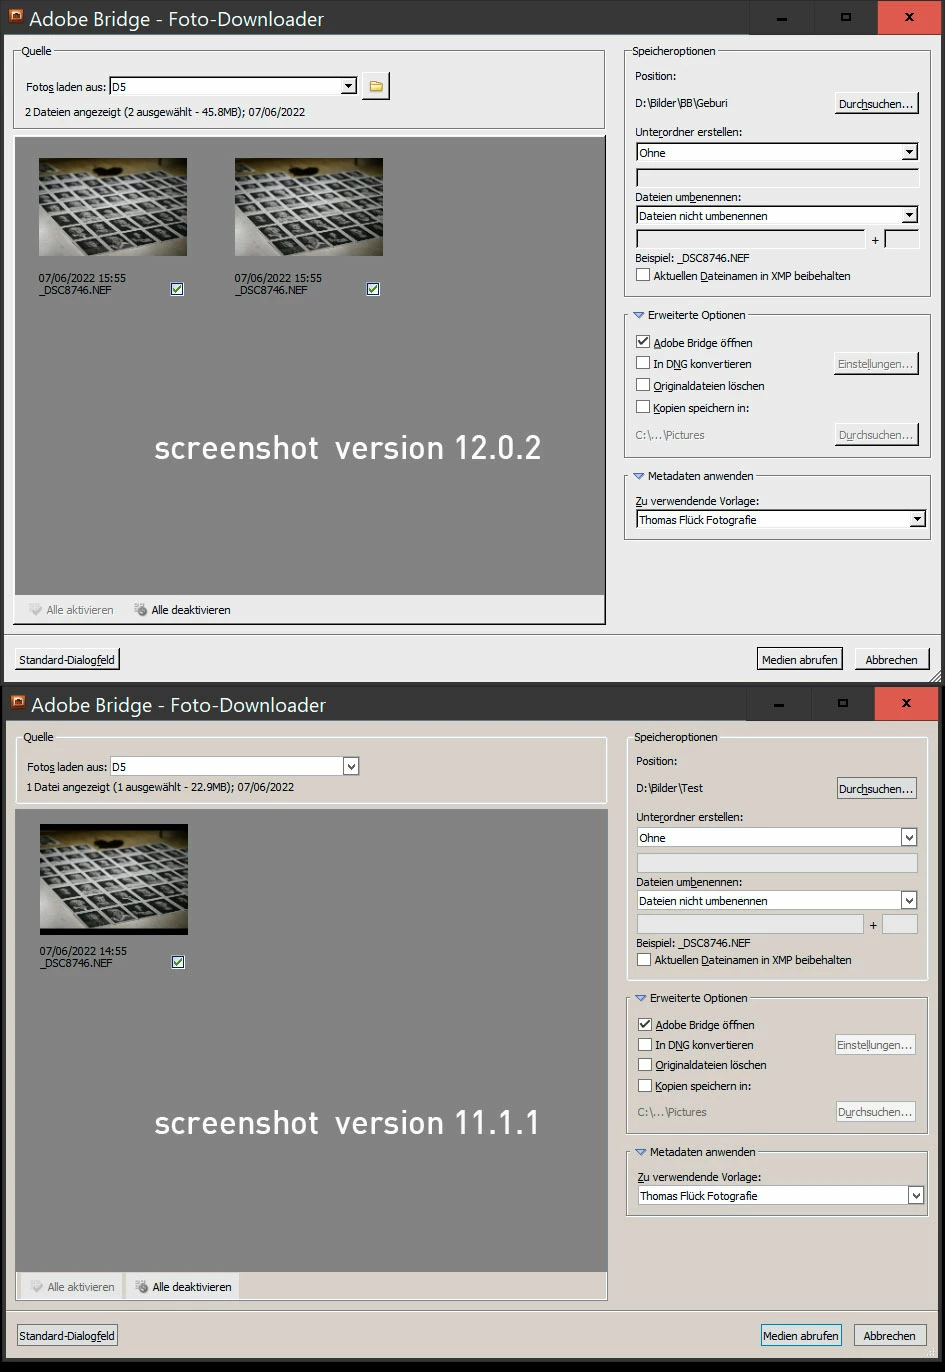Click 'Standard-Dialogfeld' in version 12.0.2 window
Image resolution: width=945 pixels, height=1372 pixels.
tap(67, 659)
